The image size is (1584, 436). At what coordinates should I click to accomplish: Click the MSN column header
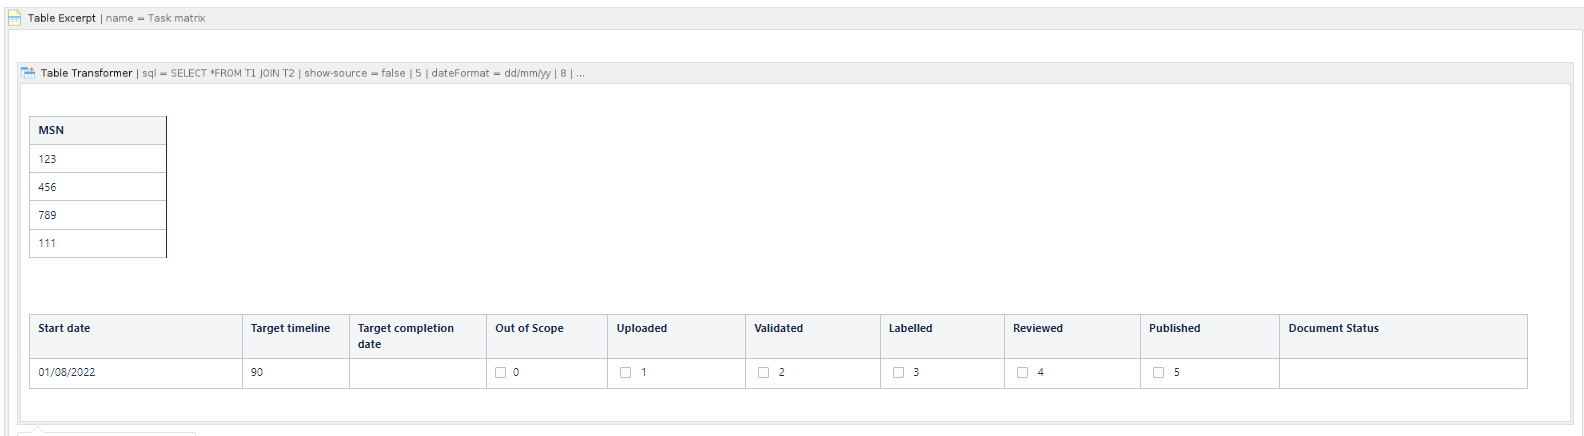[x=98, y=131]
